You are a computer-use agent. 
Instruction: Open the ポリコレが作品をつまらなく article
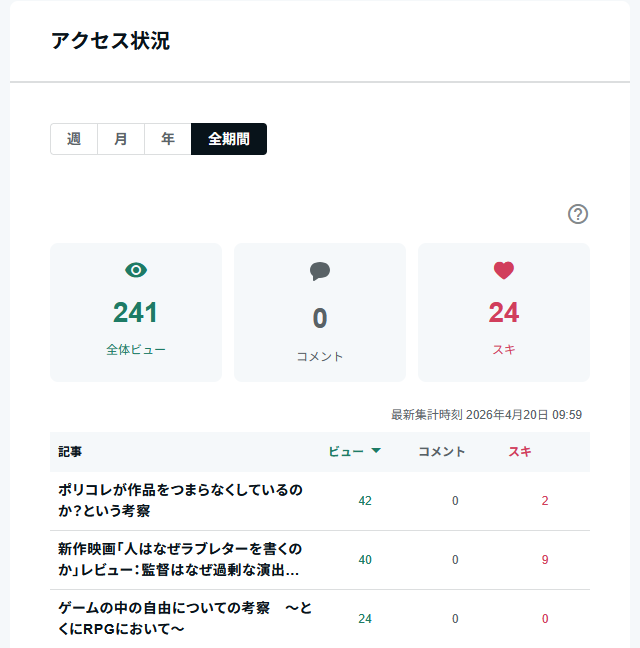coord(180,500)
